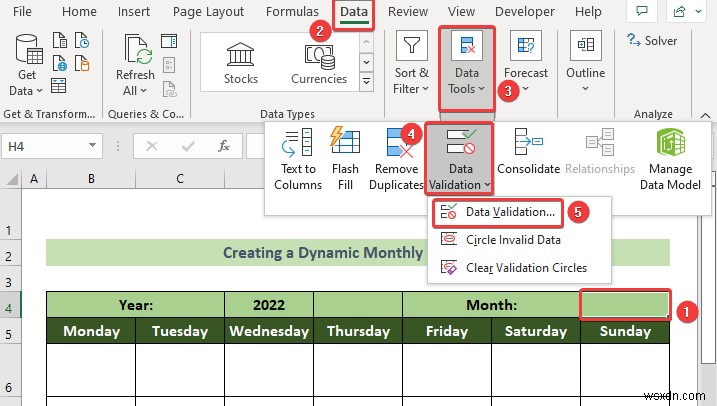
Task: Select the Month: label cell
Action: click(x=492, y=305)
